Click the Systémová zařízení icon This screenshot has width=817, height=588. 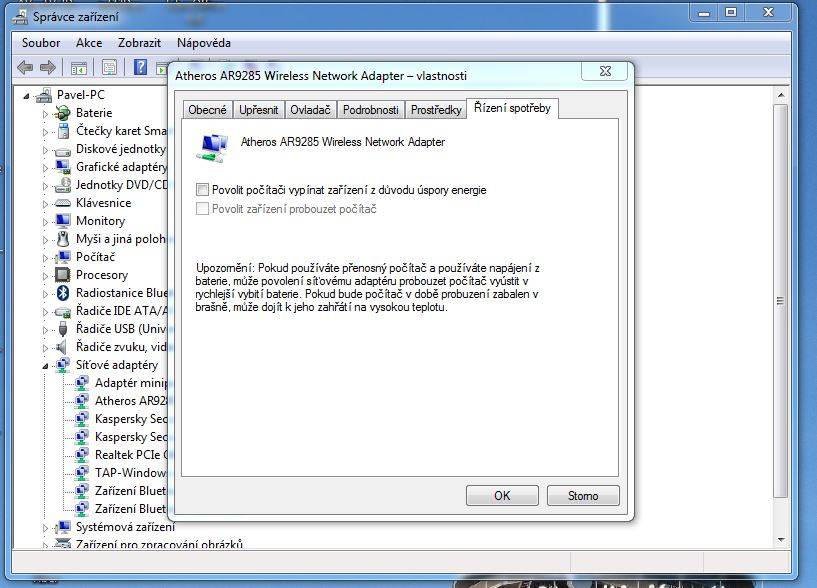[x=63, y=527]
